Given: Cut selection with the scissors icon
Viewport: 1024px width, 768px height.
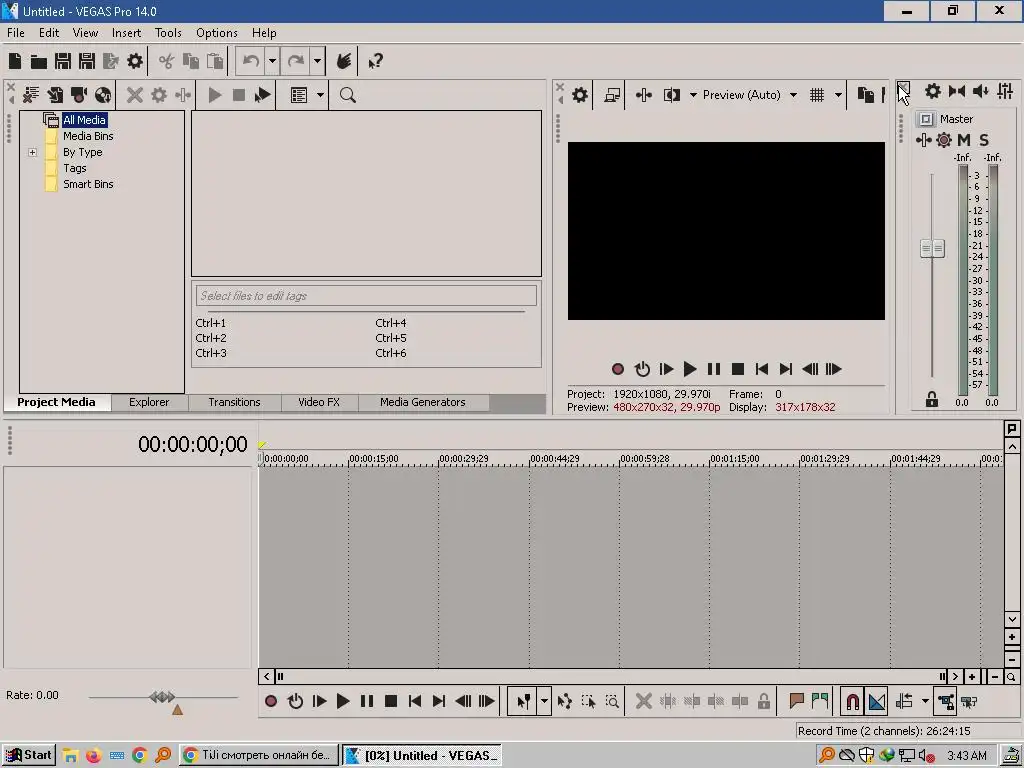Looking at the screenshot, I should point(167,61).
